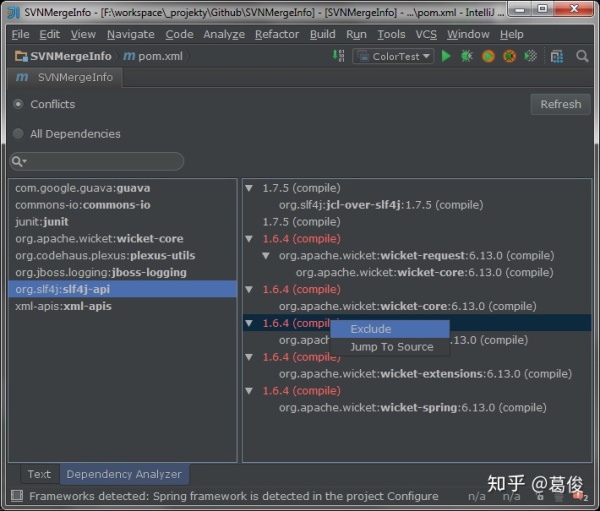The height and width of the screenshot is (511, 600).
Task: Debug ColorTest with the bug icon
Action: pos(467,56)
